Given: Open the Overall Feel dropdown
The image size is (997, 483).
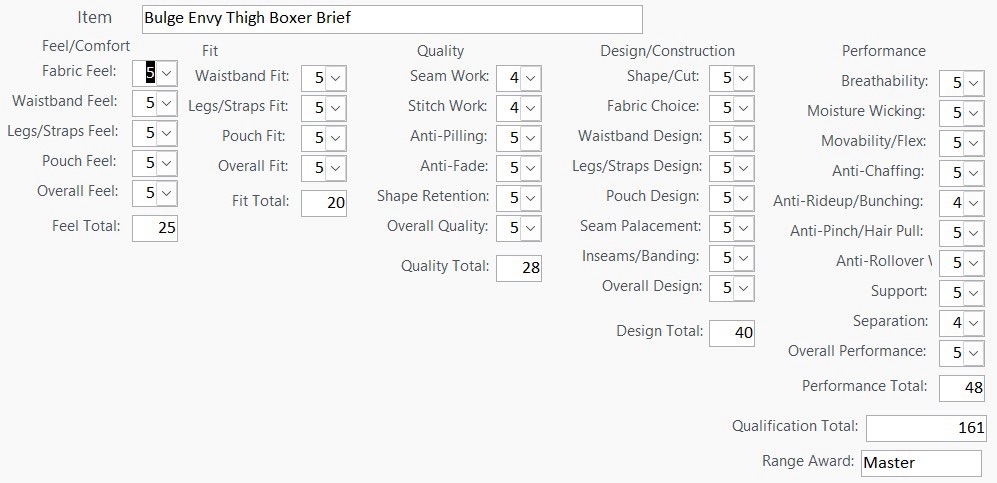Looking at the screenshot, I should coord(167,192).
